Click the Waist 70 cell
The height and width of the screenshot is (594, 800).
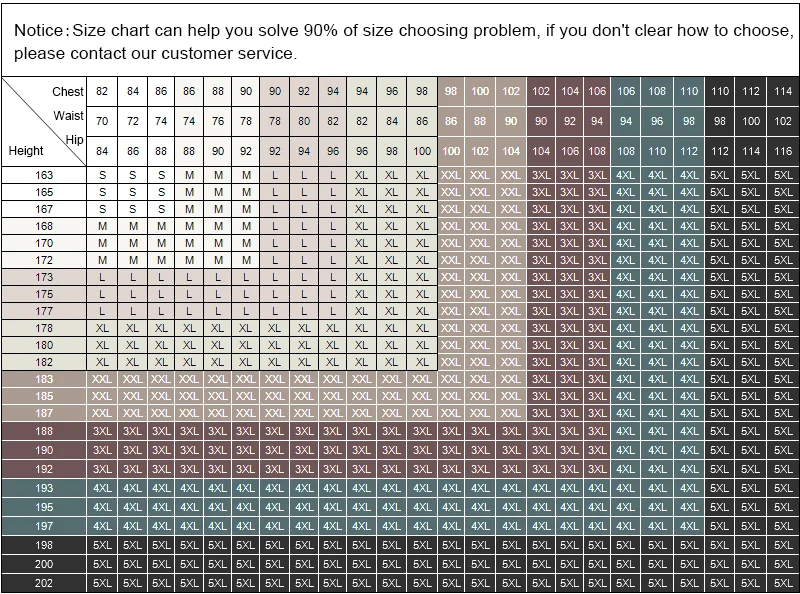pos(102,121)
